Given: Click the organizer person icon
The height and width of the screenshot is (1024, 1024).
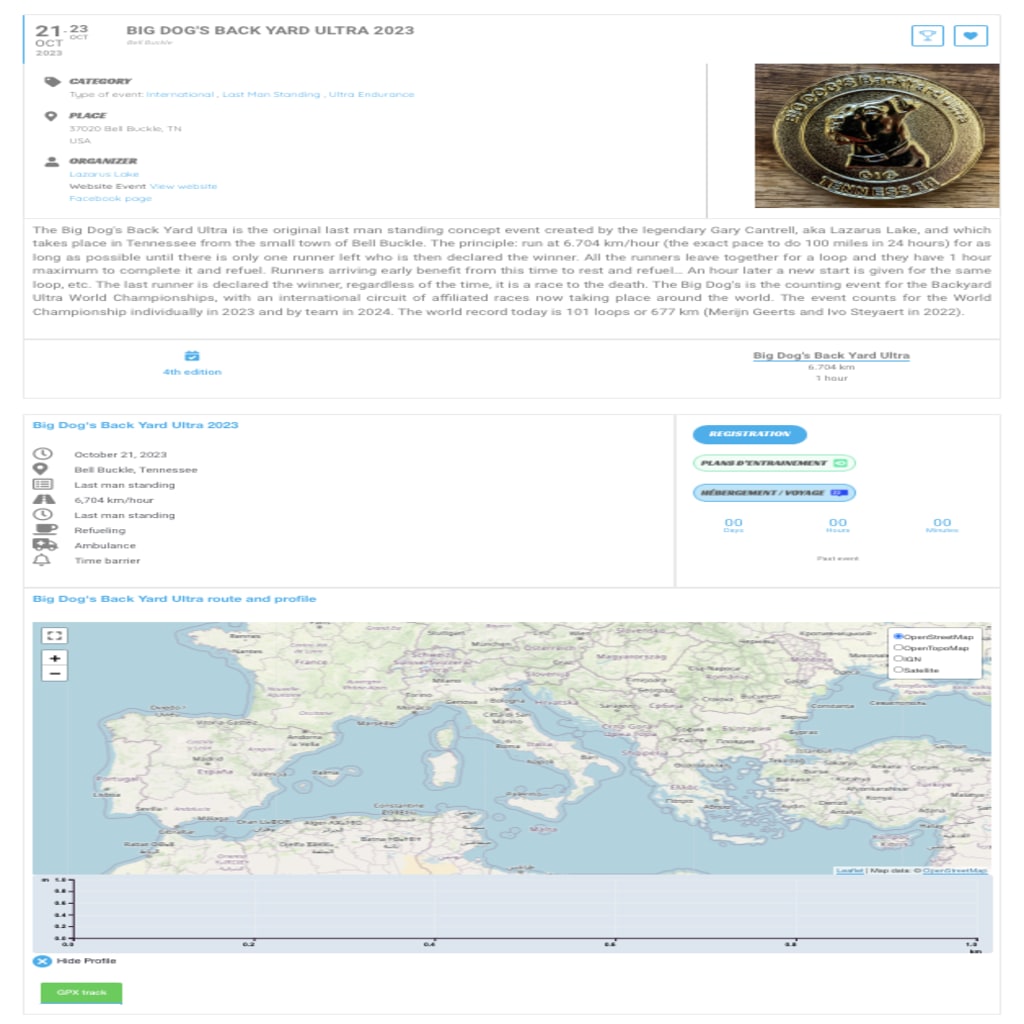Looking at the screenshot, I should pos(52,161).
